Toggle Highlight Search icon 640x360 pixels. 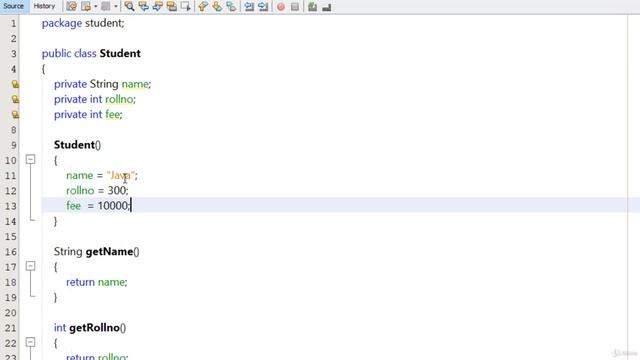point(171,7)
